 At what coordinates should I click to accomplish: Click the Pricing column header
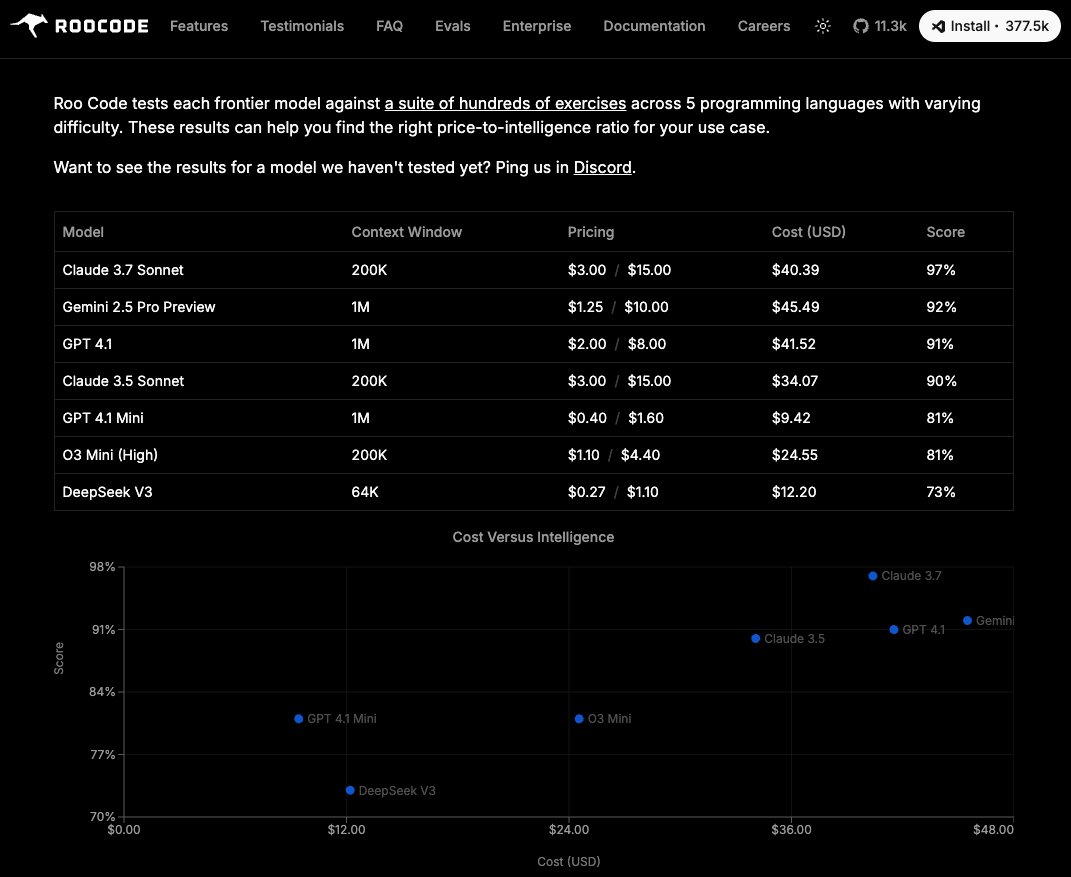pos(591,232)
